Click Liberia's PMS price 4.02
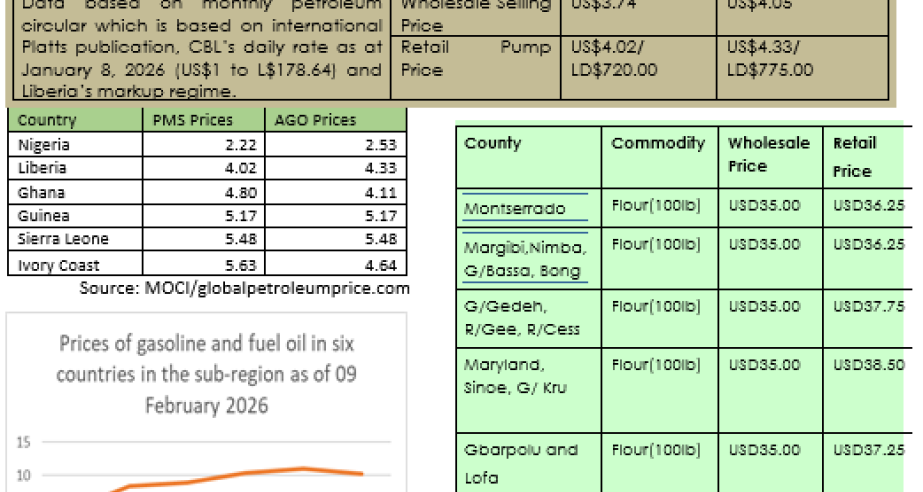 pyautogui.click(x=214, y=168)
